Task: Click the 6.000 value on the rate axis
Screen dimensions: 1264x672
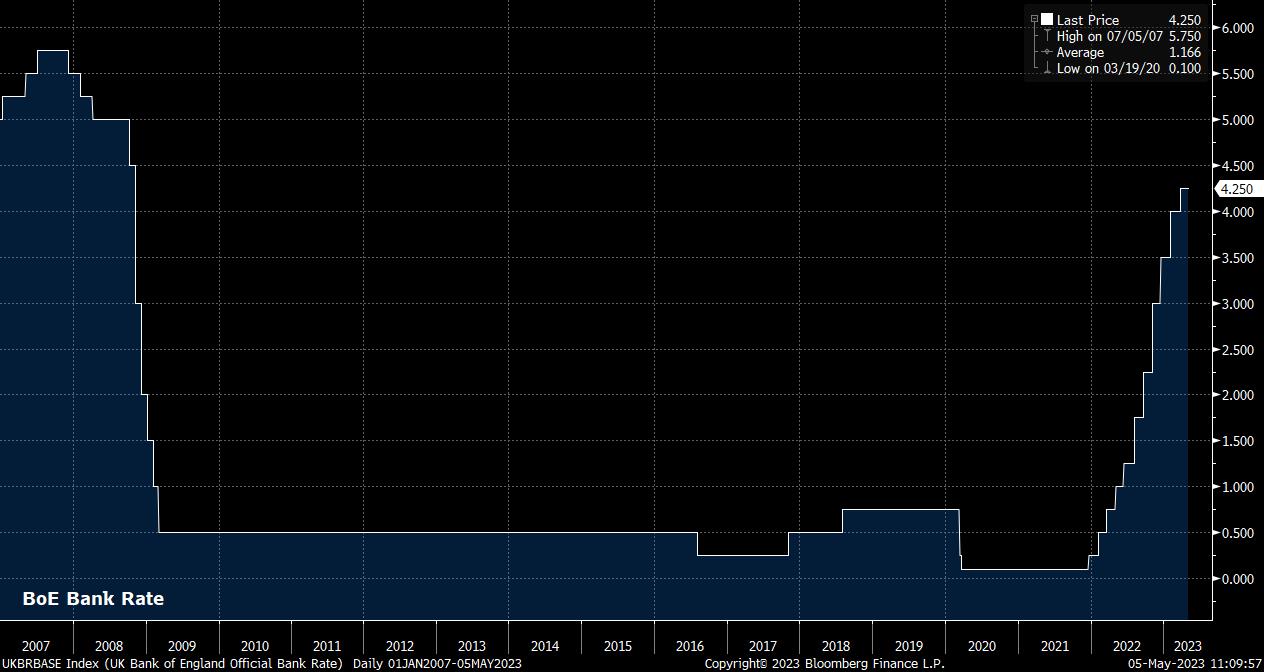Action: tap(1238, 28)
